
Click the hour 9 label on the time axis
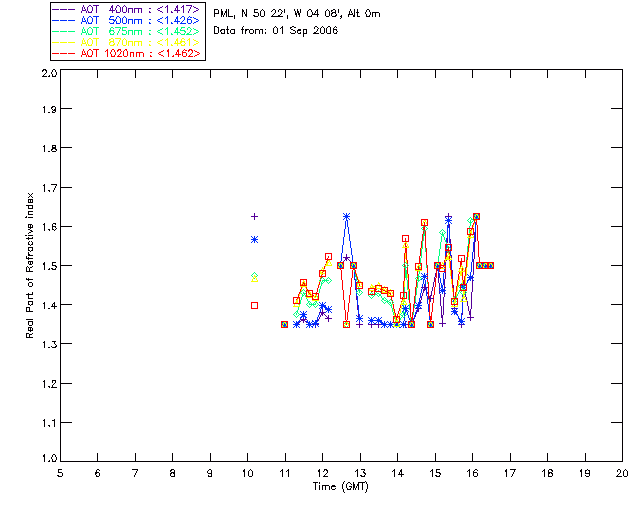tap(210, 473)
